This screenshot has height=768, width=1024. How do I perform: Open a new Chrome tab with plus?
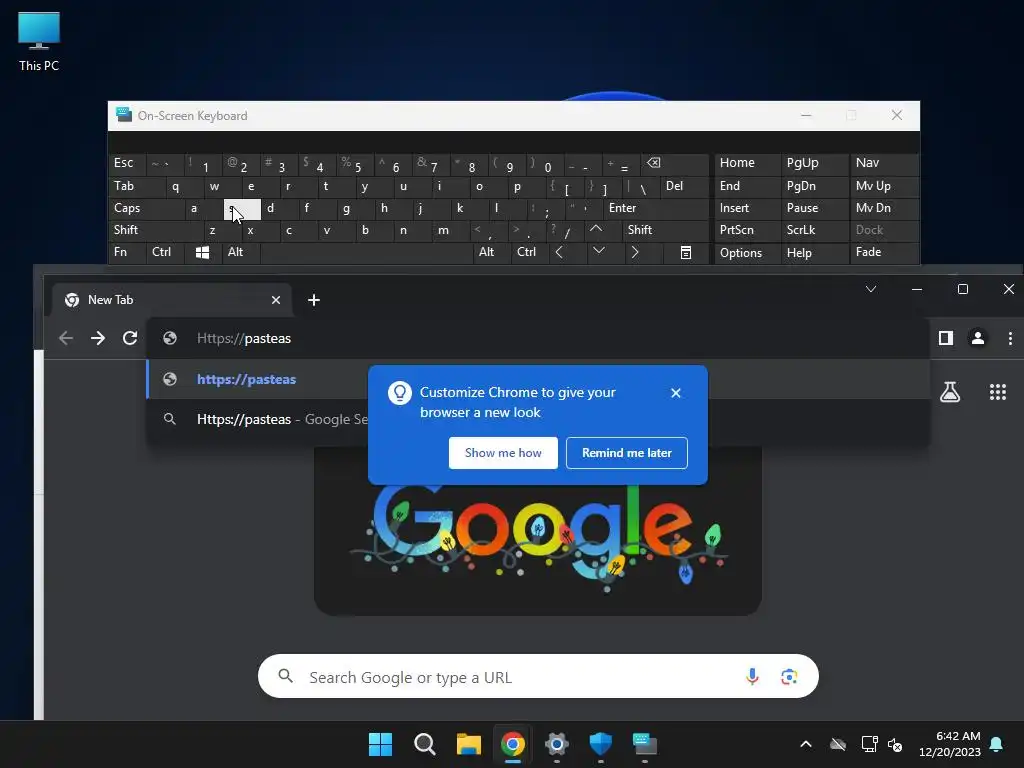(x=313, y=300)
